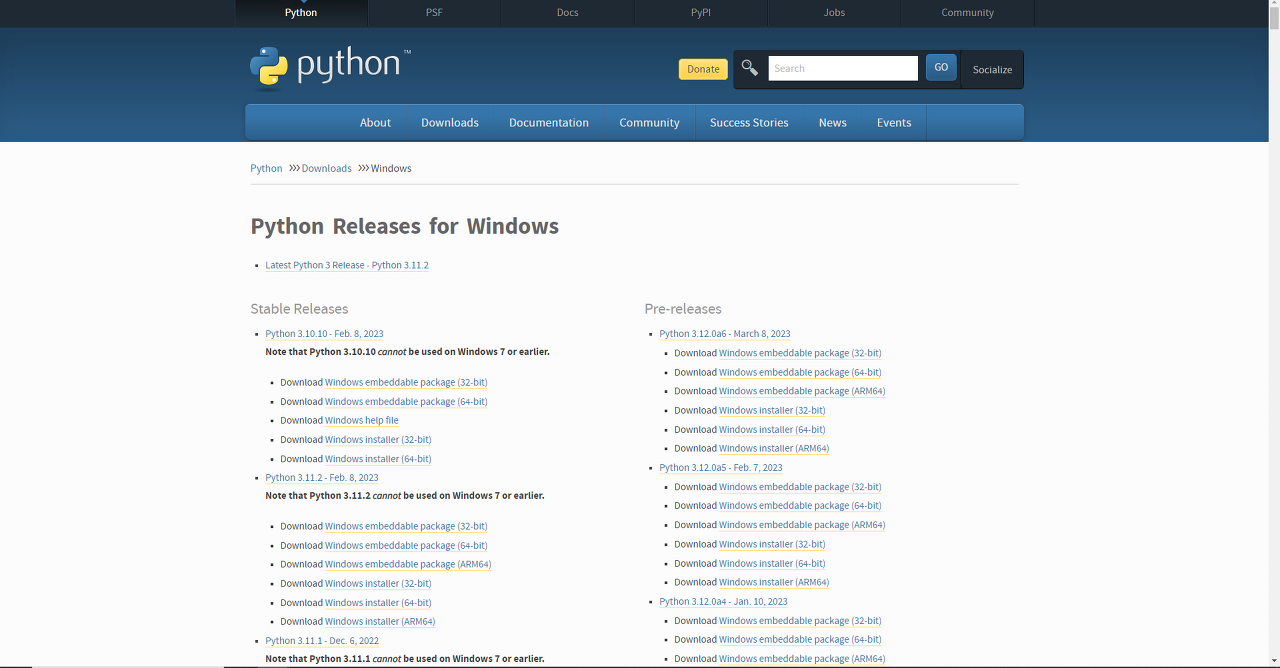This screenshot has width=1280, height=668.
Task: Open the Community navigation menu item
Action: pos(649,122)
